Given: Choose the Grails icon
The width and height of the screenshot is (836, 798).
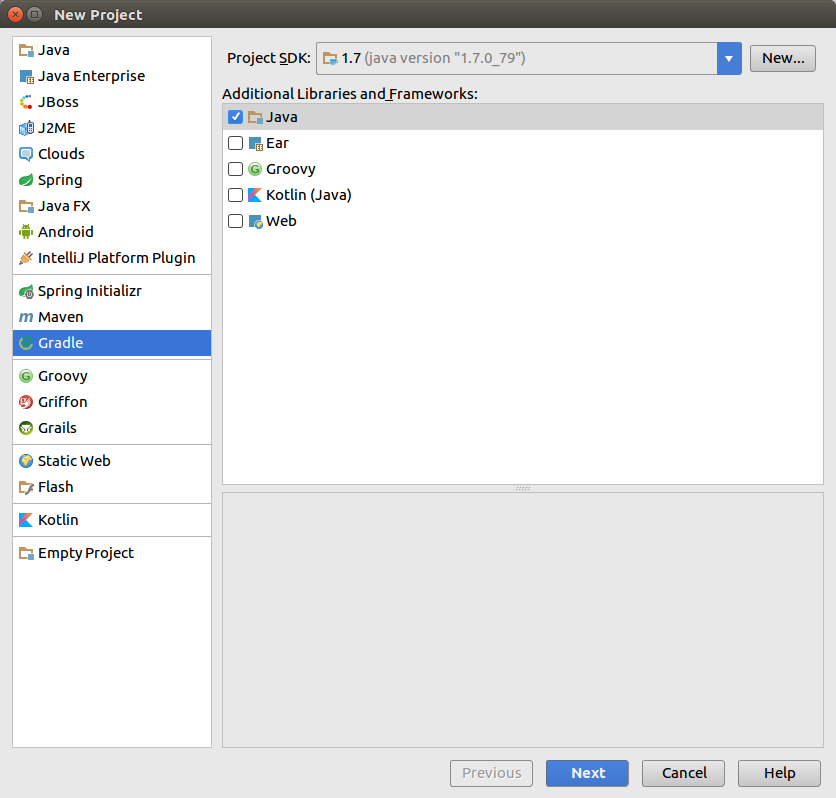Looking at the screenshot, I should [x=26, y=428].
